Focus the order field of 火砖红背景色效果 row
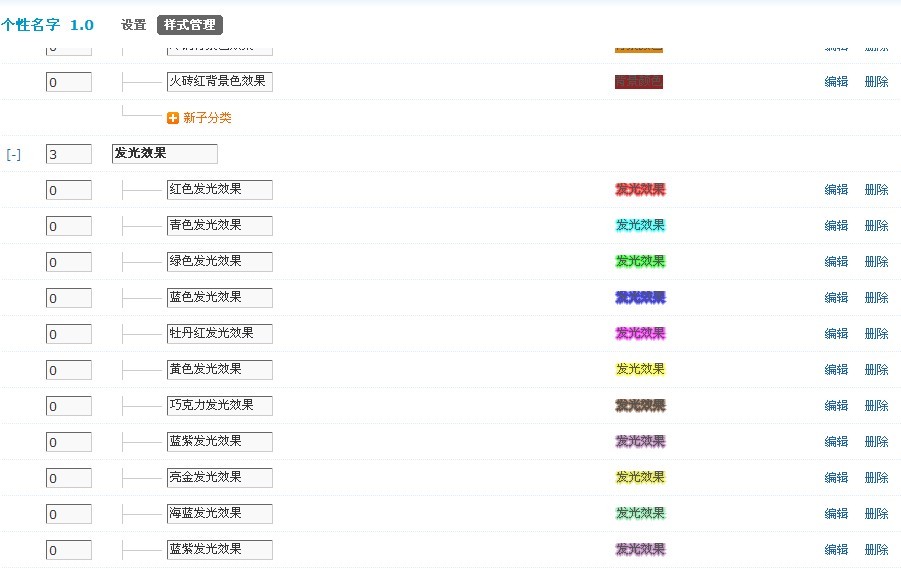This screenshot has width=901, height=569. tap(68, 82)
